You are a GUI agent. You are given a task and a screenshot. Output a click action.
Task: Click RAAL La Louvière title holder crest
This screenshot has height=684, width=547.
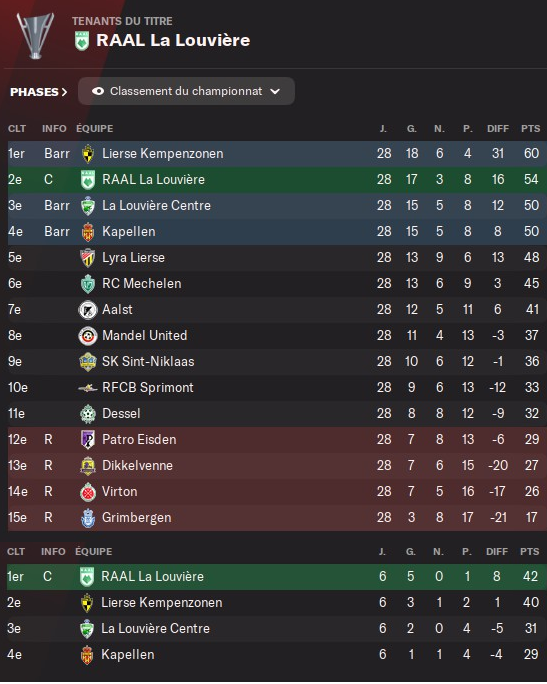click(82, 41)
